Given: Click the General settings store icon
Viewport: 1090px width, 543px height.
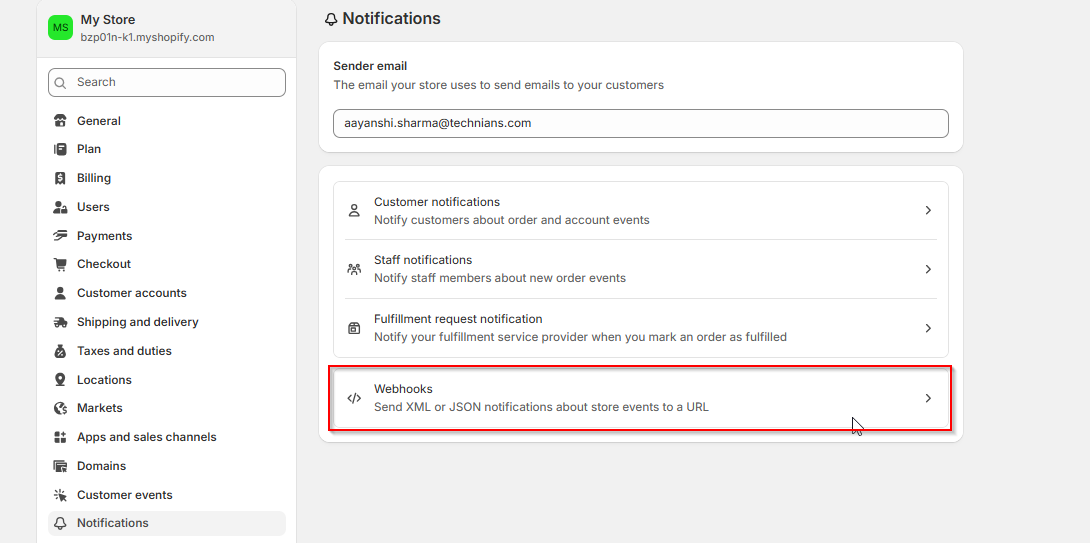Looking at the screenshot, I should (x=60, y=121).
